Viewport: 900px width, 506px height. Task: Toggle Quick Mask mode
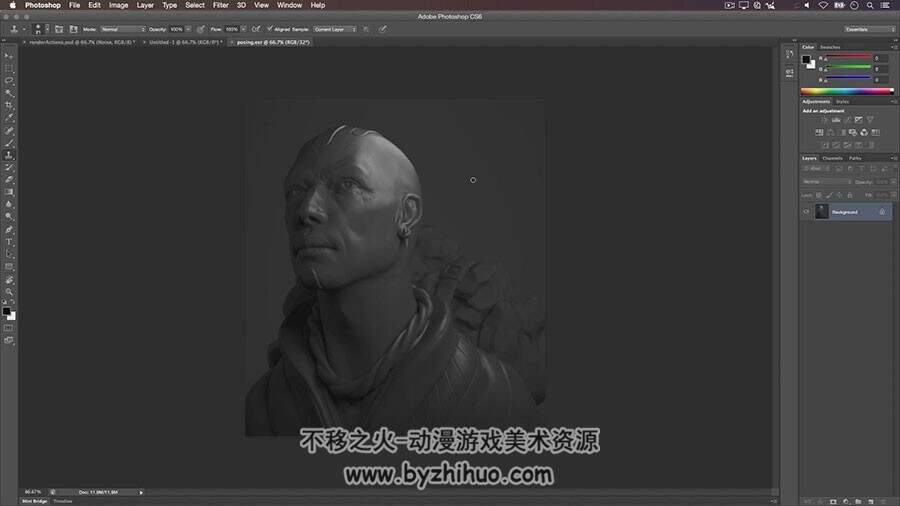[9, 328]
